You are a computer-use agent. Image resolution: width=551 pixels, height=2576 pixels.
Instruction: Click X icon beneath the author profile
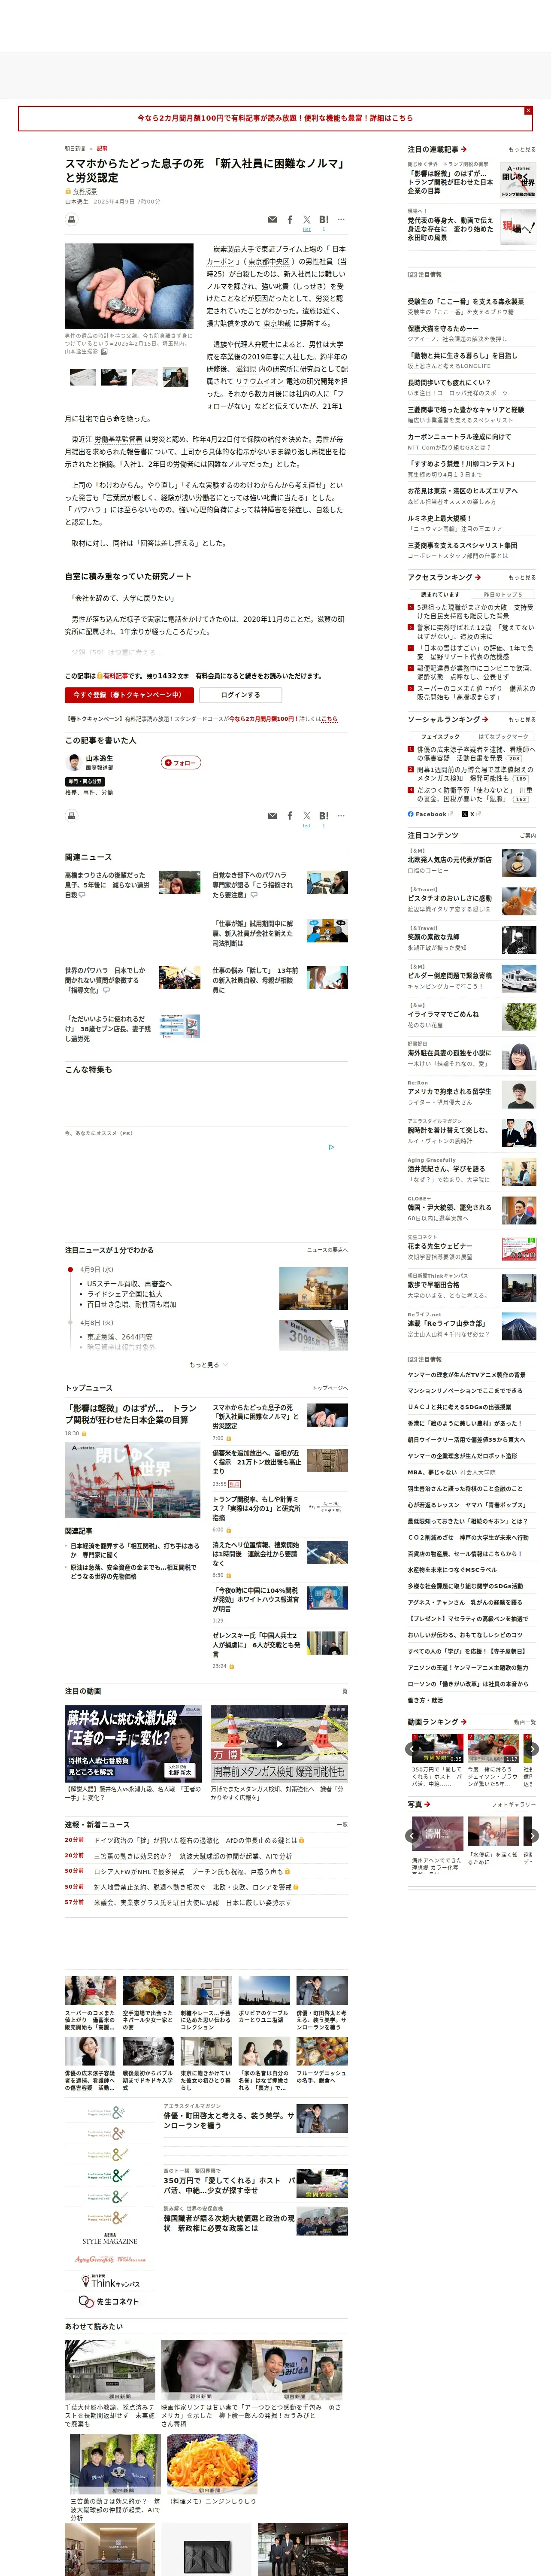pos(307,816)
